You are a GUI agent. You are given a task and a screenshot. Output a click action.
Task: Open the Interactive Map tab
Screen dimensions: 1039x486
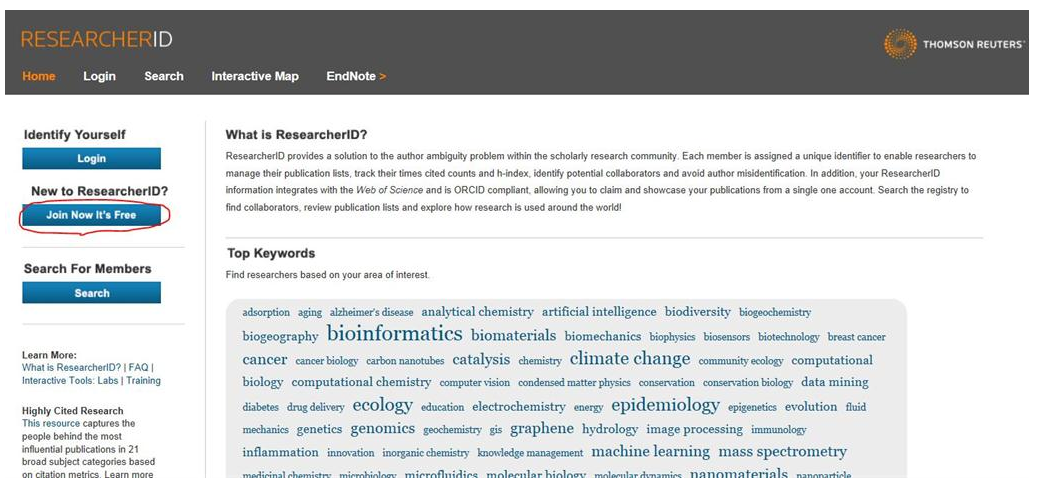[x=255, y=76]
